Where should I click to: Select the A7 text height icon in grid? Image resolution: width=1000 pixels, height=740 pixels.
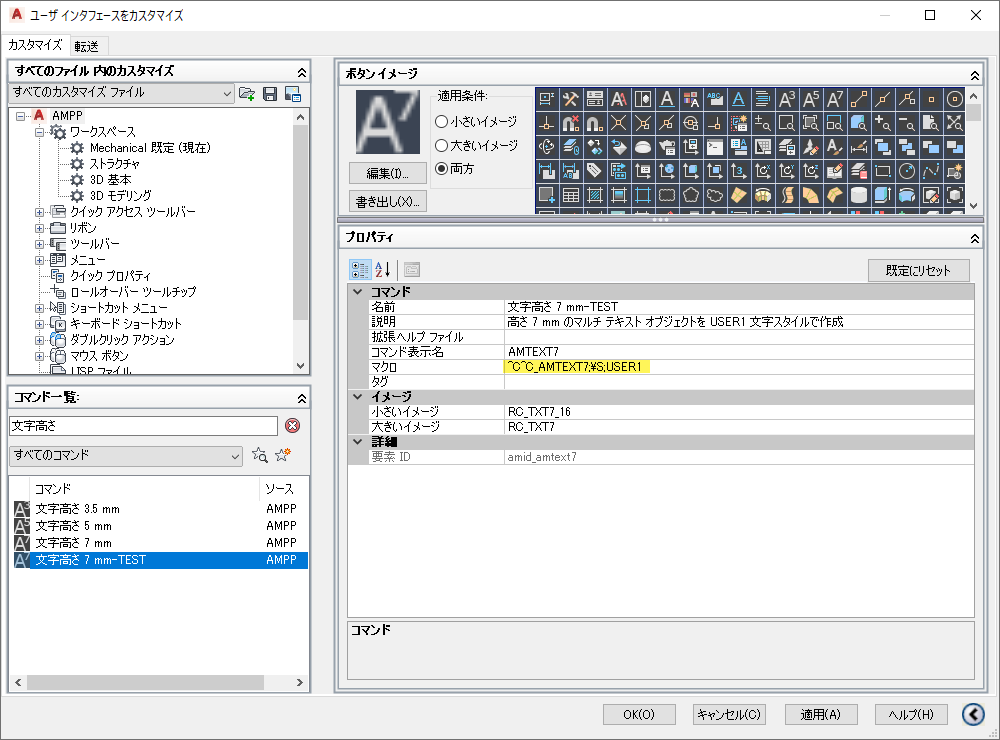834,99
